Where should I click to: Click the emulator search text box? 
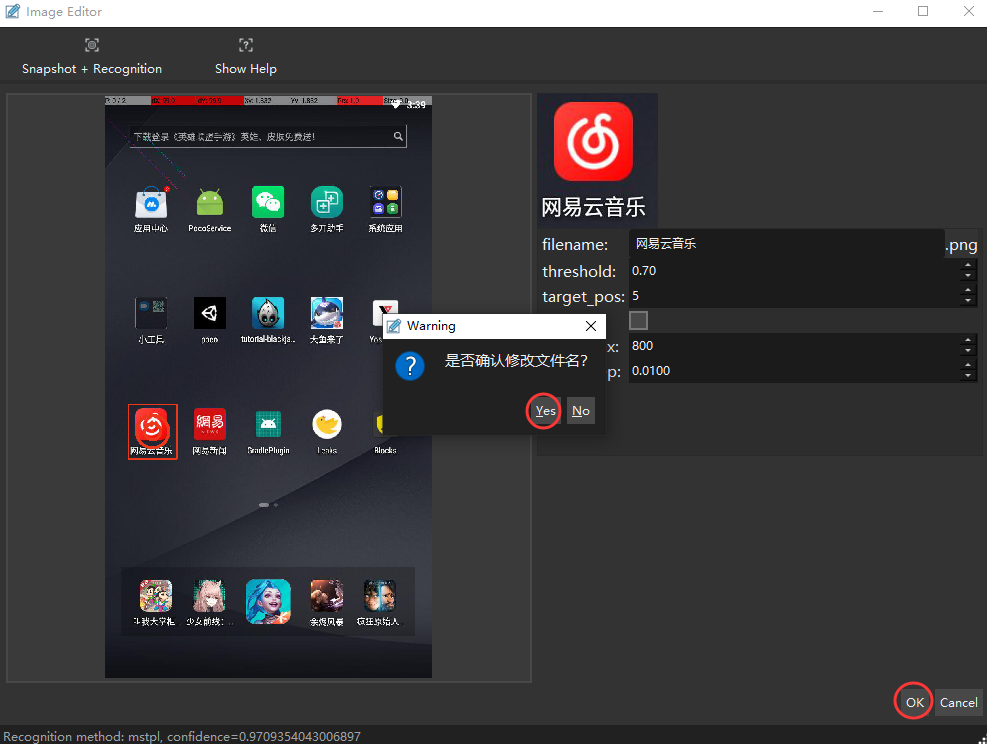(x=268, y=137)
